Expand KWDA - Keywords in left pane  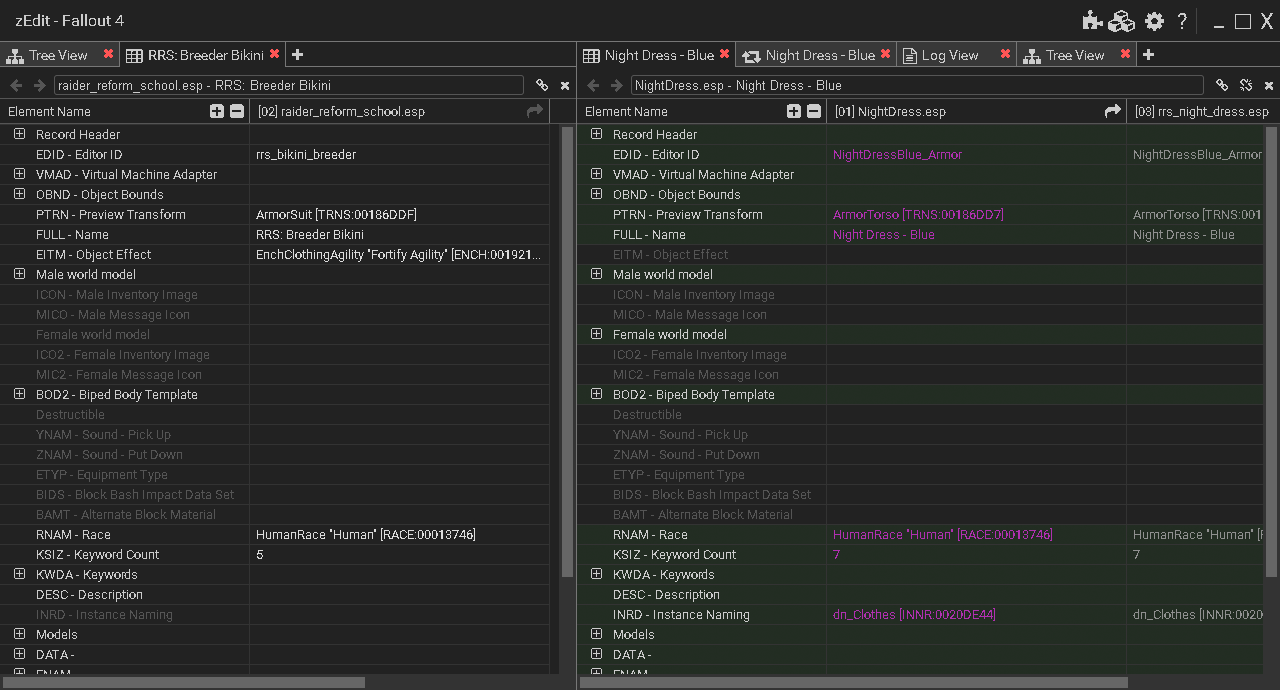click(19, 574)
